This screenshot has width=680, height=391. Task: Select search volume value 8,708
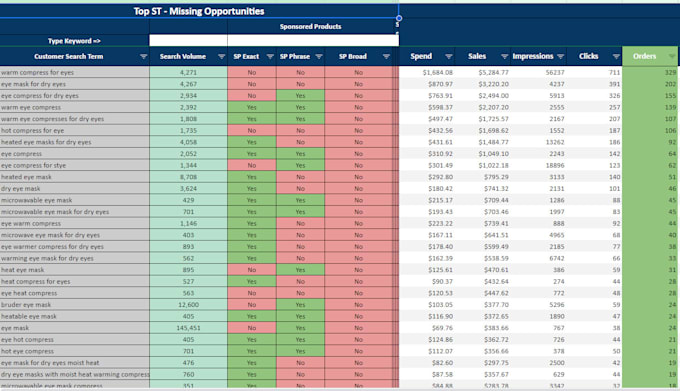(188, 177)
